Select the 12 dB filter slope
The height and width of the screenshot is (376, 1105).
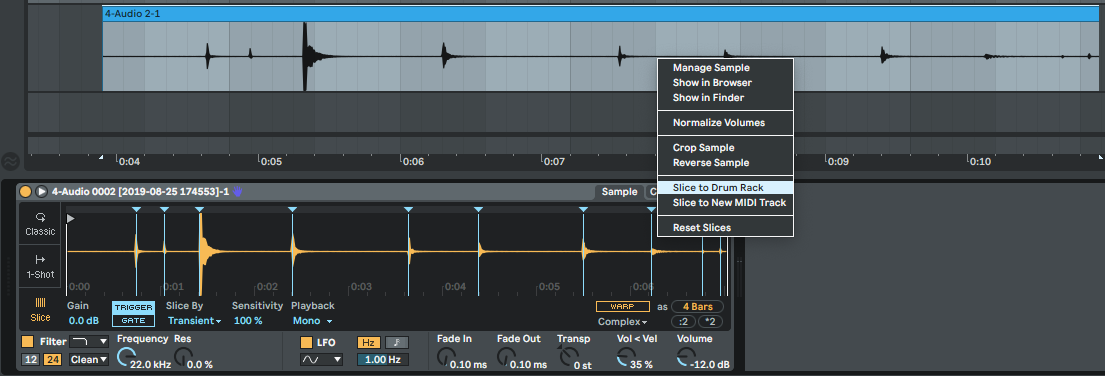click(30, 360)
